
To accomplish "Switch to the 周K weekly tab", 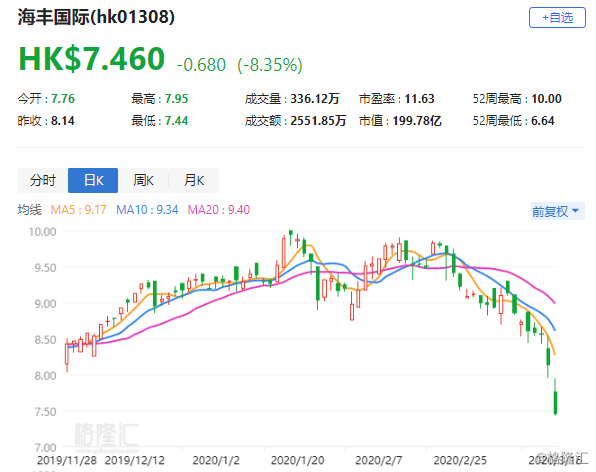I will (143, 180).
